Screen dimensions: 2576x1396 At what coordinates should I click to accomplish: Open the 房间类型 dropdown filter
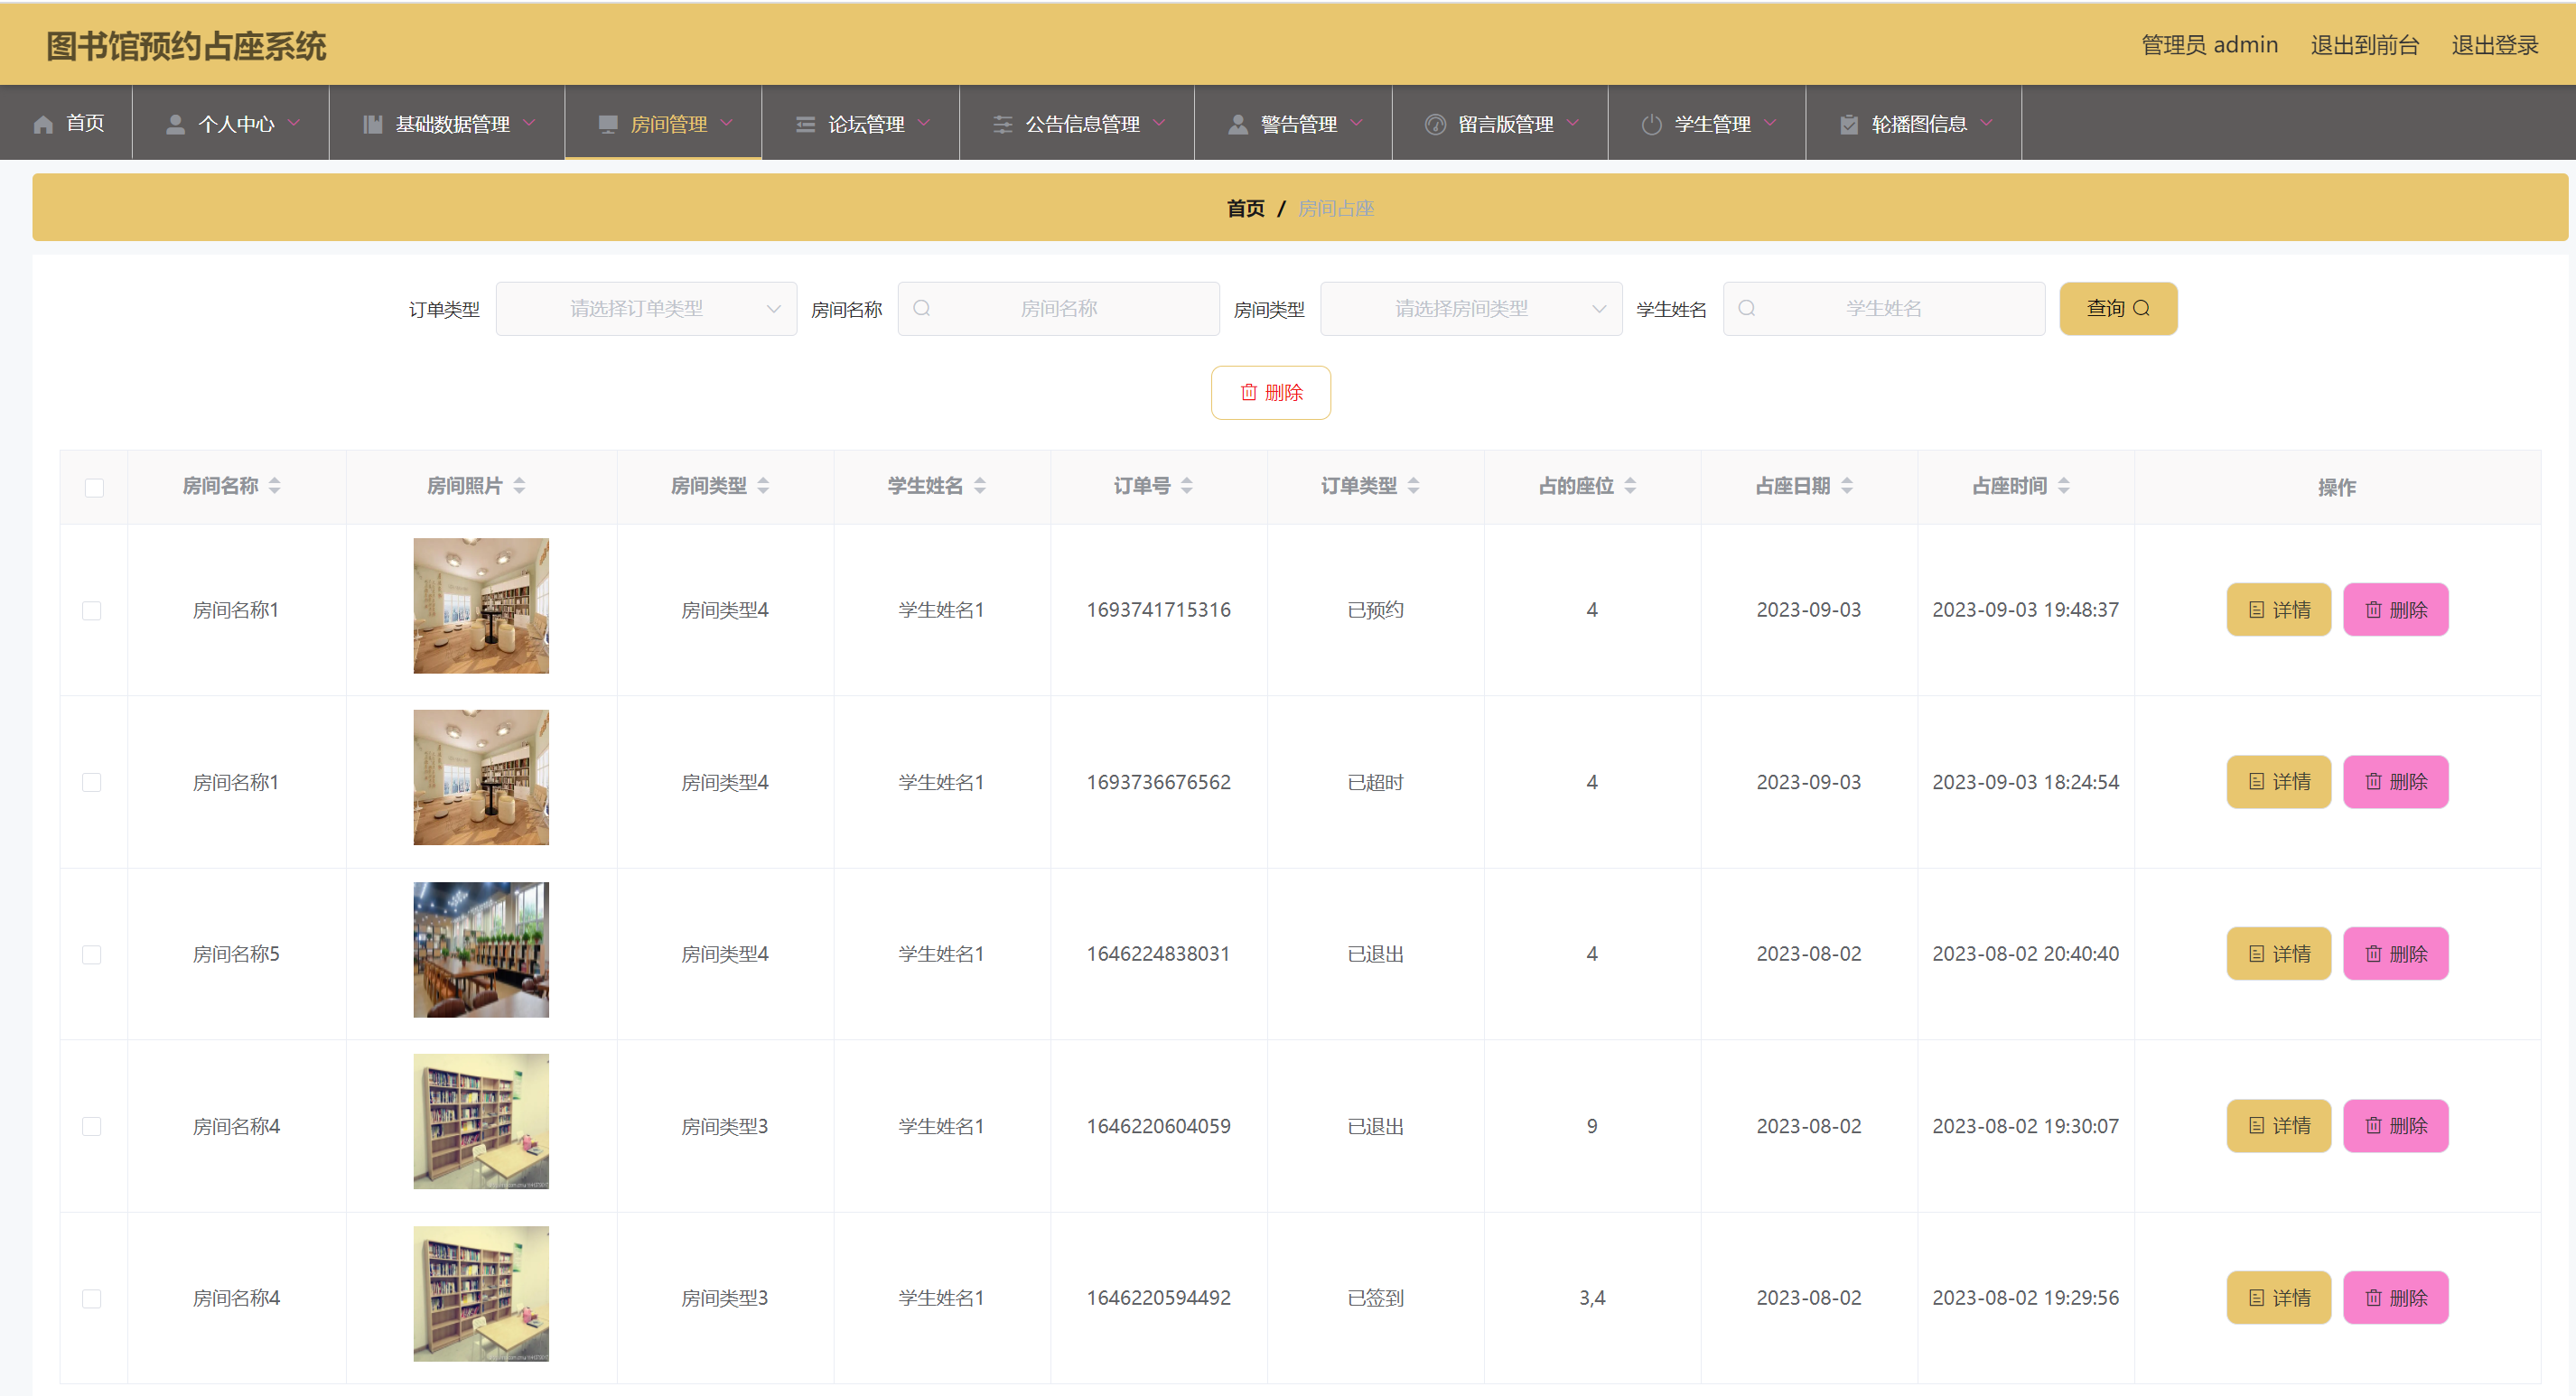coord(1470,309)
